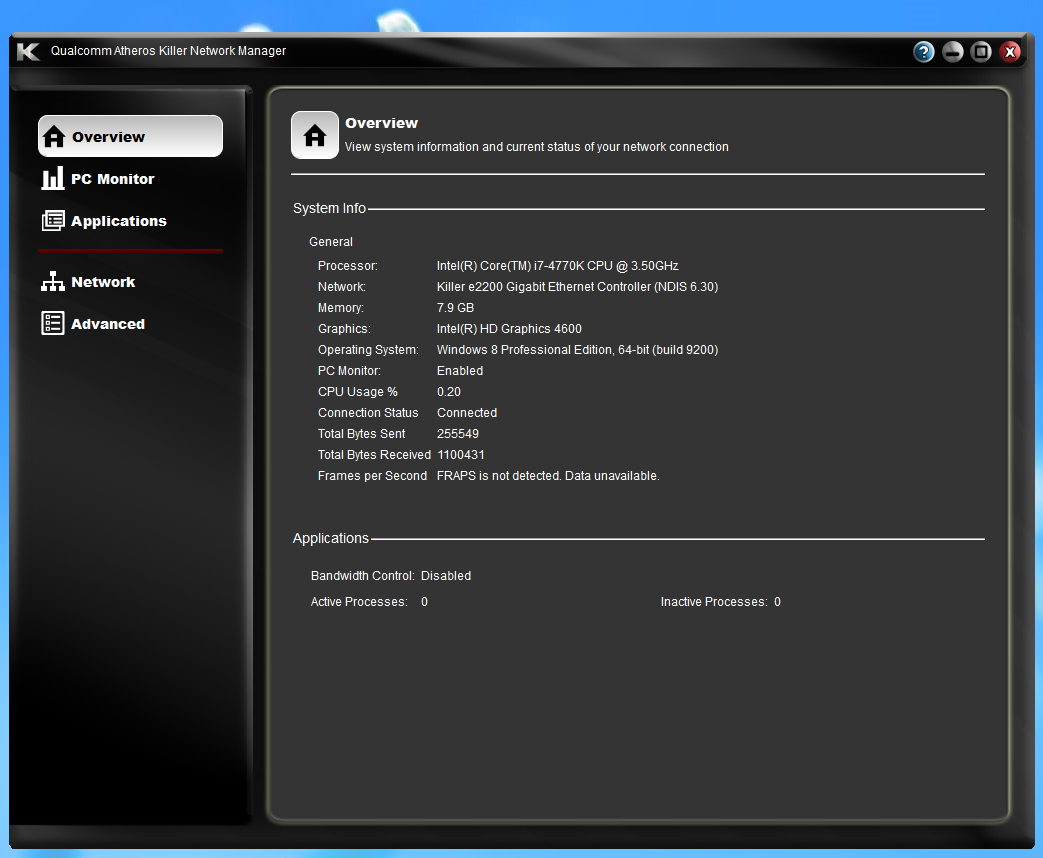Click the bytes received value '1100431'
Viewport: 1043px width, 858px height.
[x=460, y=455]
